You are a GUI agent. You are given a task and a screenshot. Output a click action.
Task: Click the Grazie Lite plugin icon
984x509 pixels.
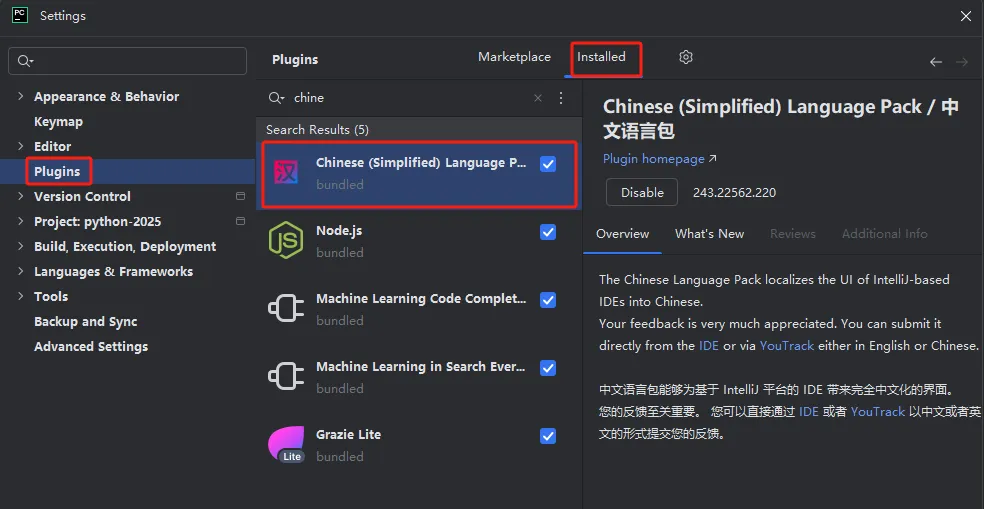pos(286,444)
